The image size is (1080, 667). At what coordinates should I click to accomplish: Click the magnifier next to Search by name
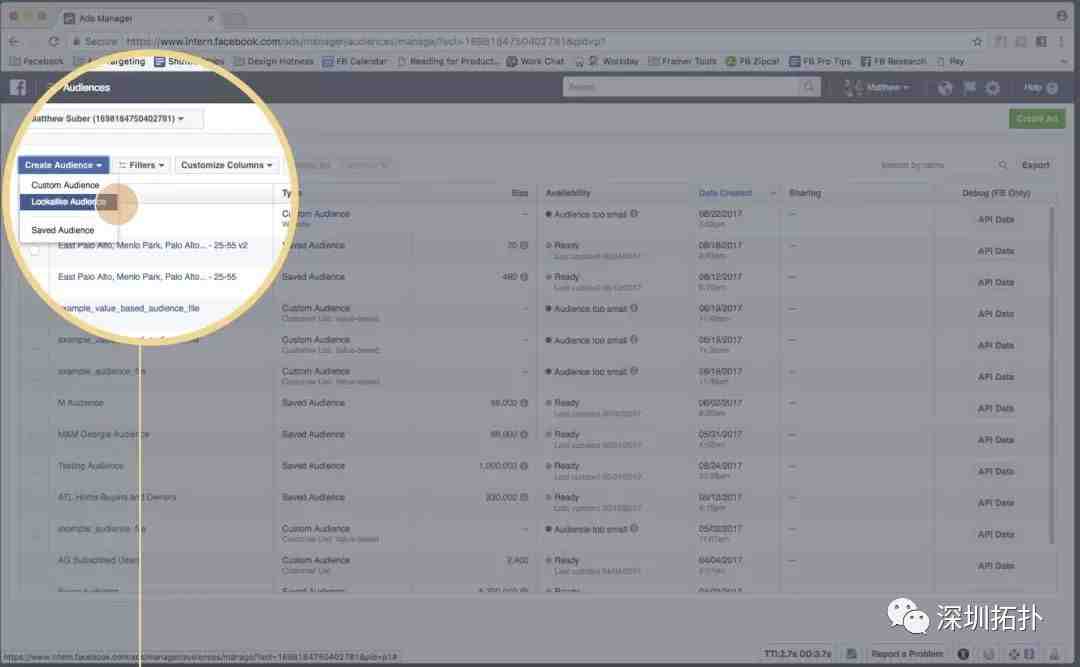pyautogui.click(x=1003, y=165)
